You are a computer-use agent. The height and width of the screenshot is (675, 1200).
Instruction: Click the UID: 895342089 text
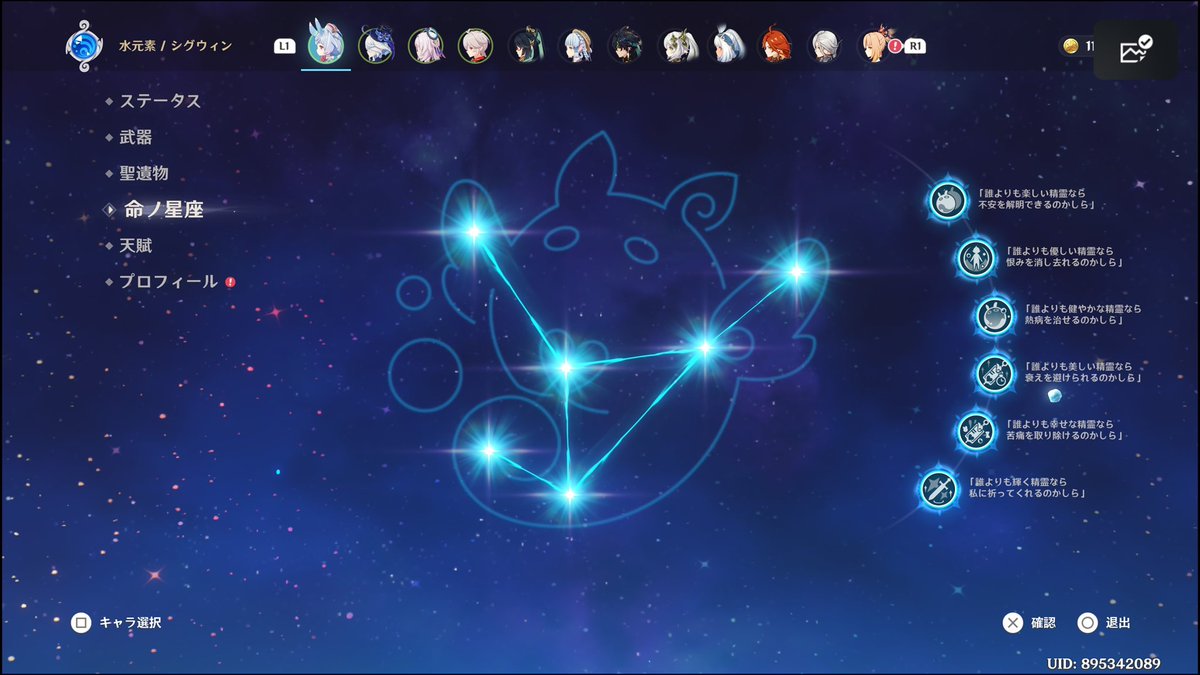pyautogui.click(x=1104, y=663)
